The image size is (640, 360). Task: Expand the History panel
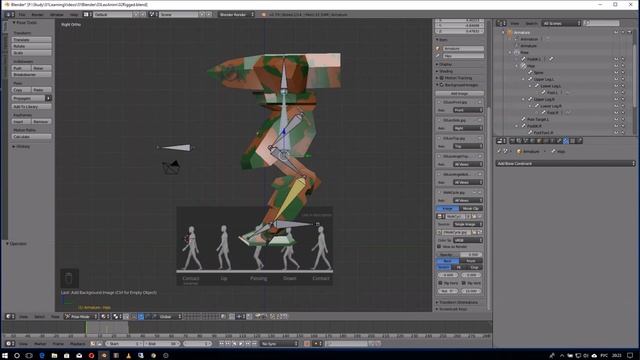click(14, 146)
